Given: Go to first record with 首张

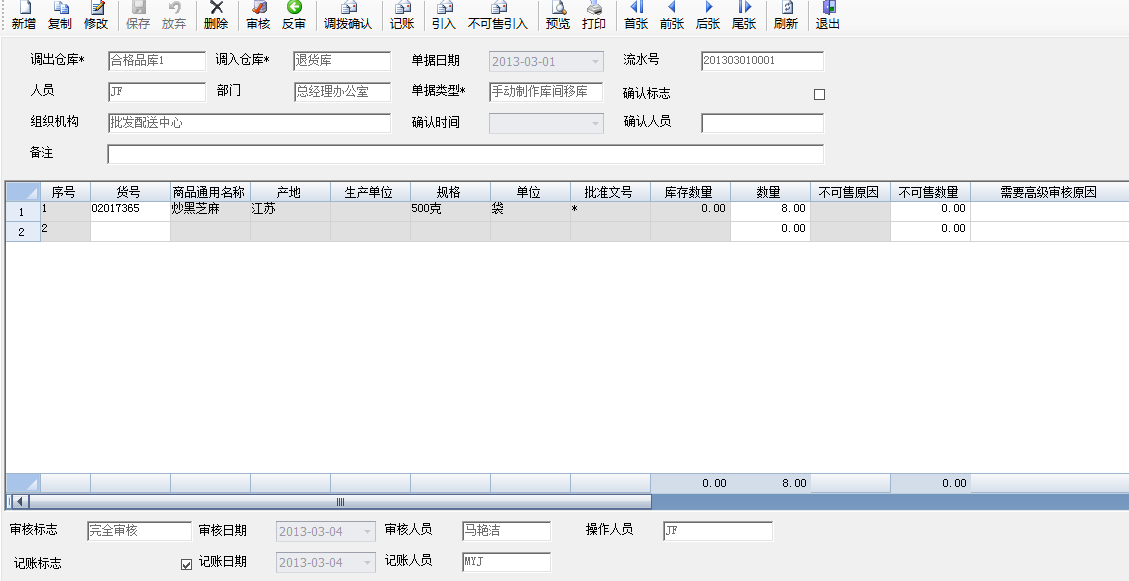Looking at the screenshot, I should (x=636, y=15).
